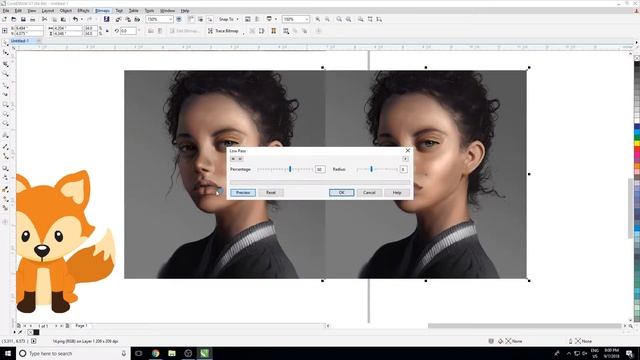Screen dimensions: 640x360
Task: Click the Print icon in the toolbar
Action: tap(33, 19)
